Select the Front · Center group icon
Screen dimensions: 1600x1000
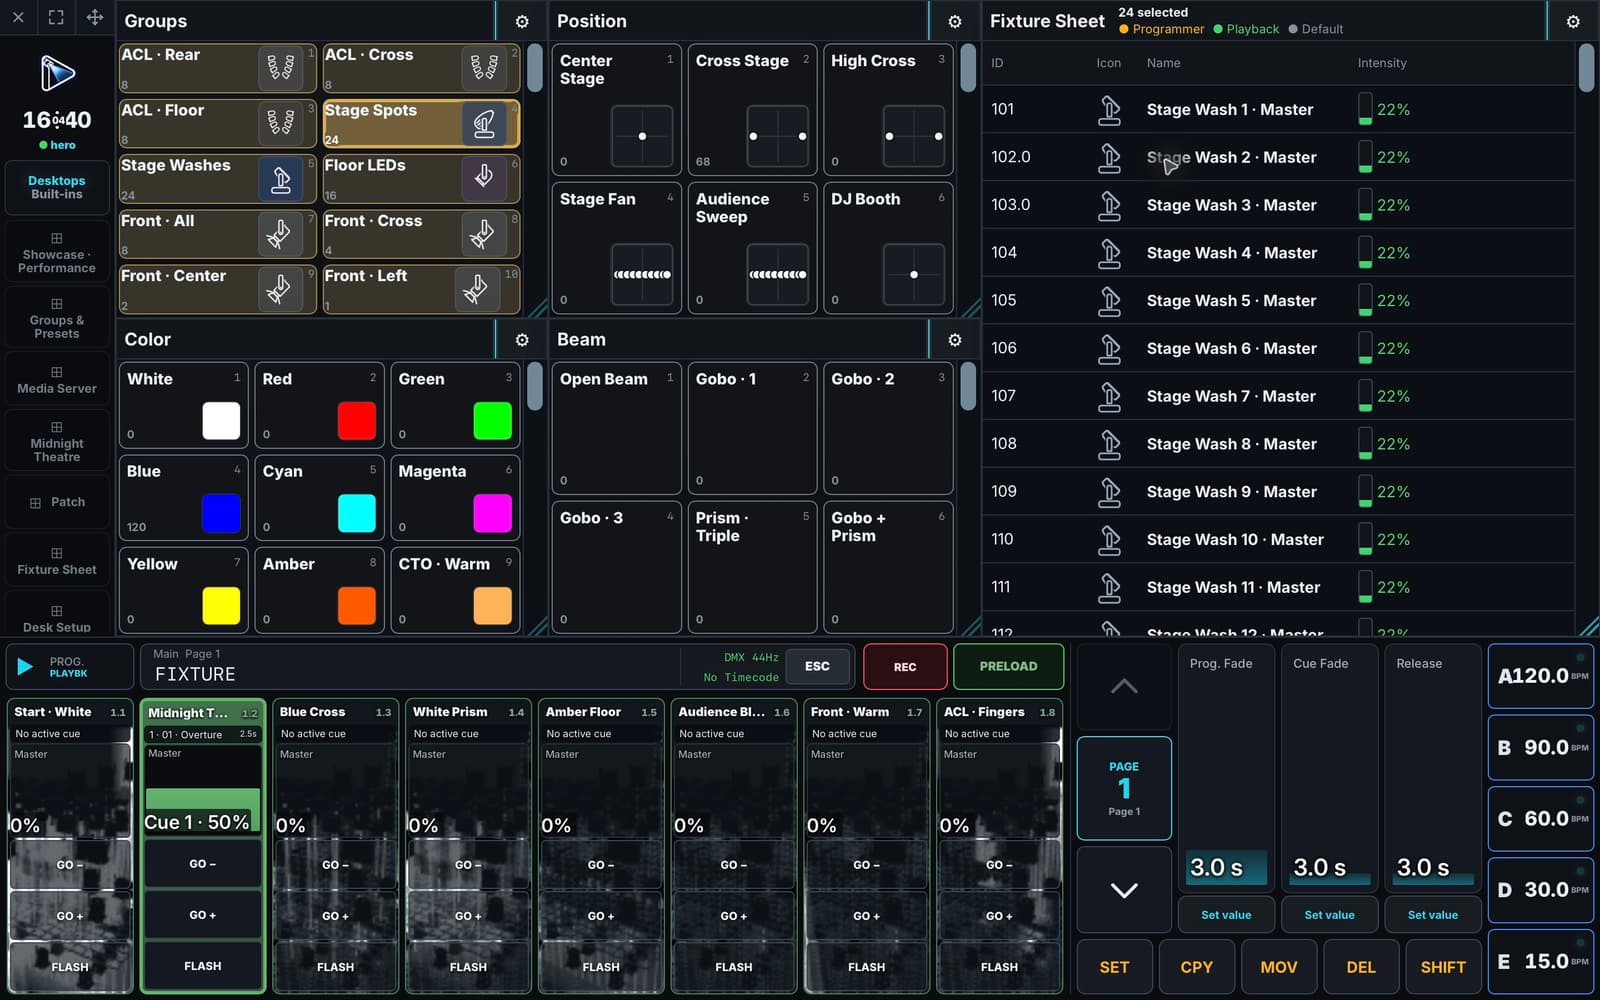tap(279, 289)
